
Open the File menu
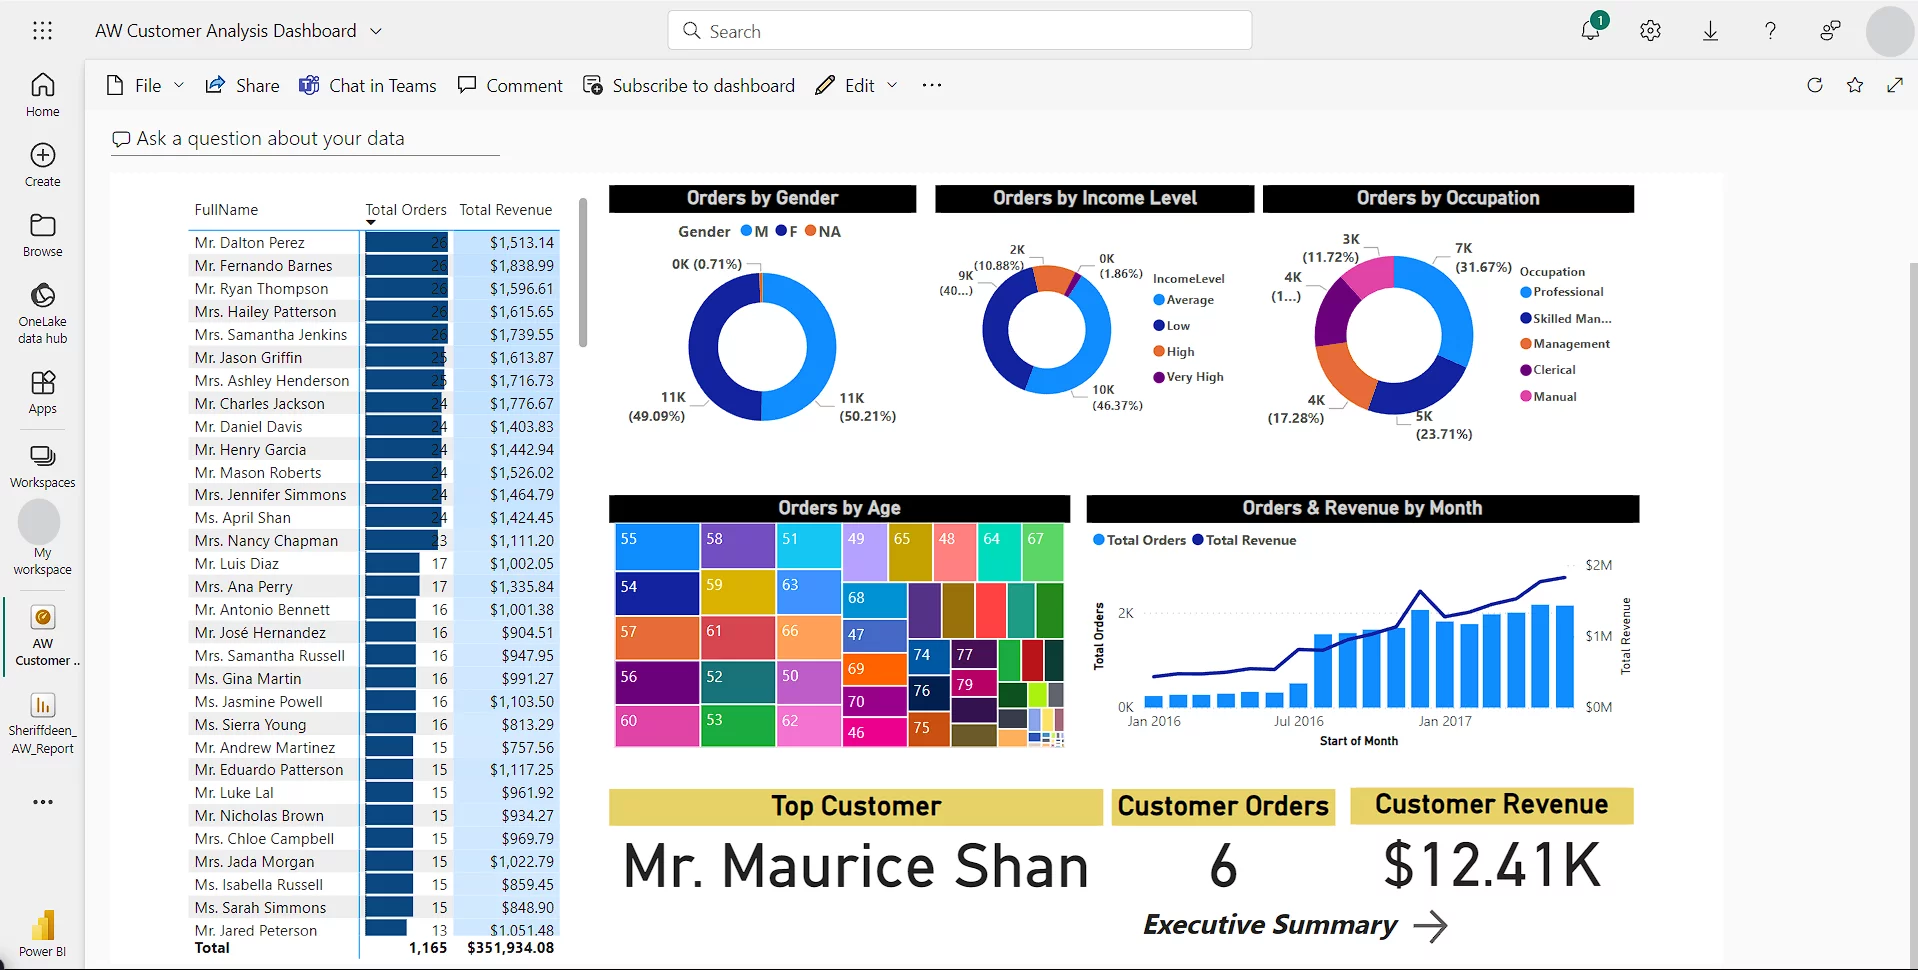point(145,85)
